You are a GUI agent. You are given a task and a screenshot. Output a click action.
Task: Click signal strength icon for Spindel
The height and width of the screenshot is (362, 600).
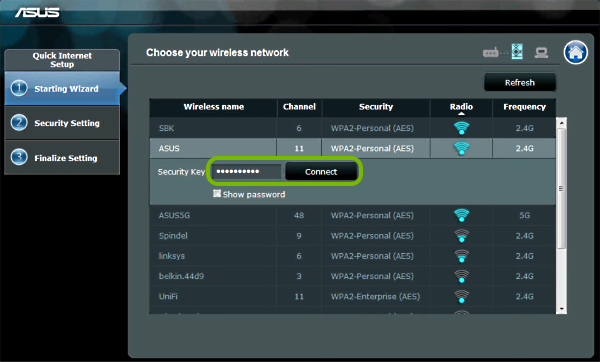(461, 235)
